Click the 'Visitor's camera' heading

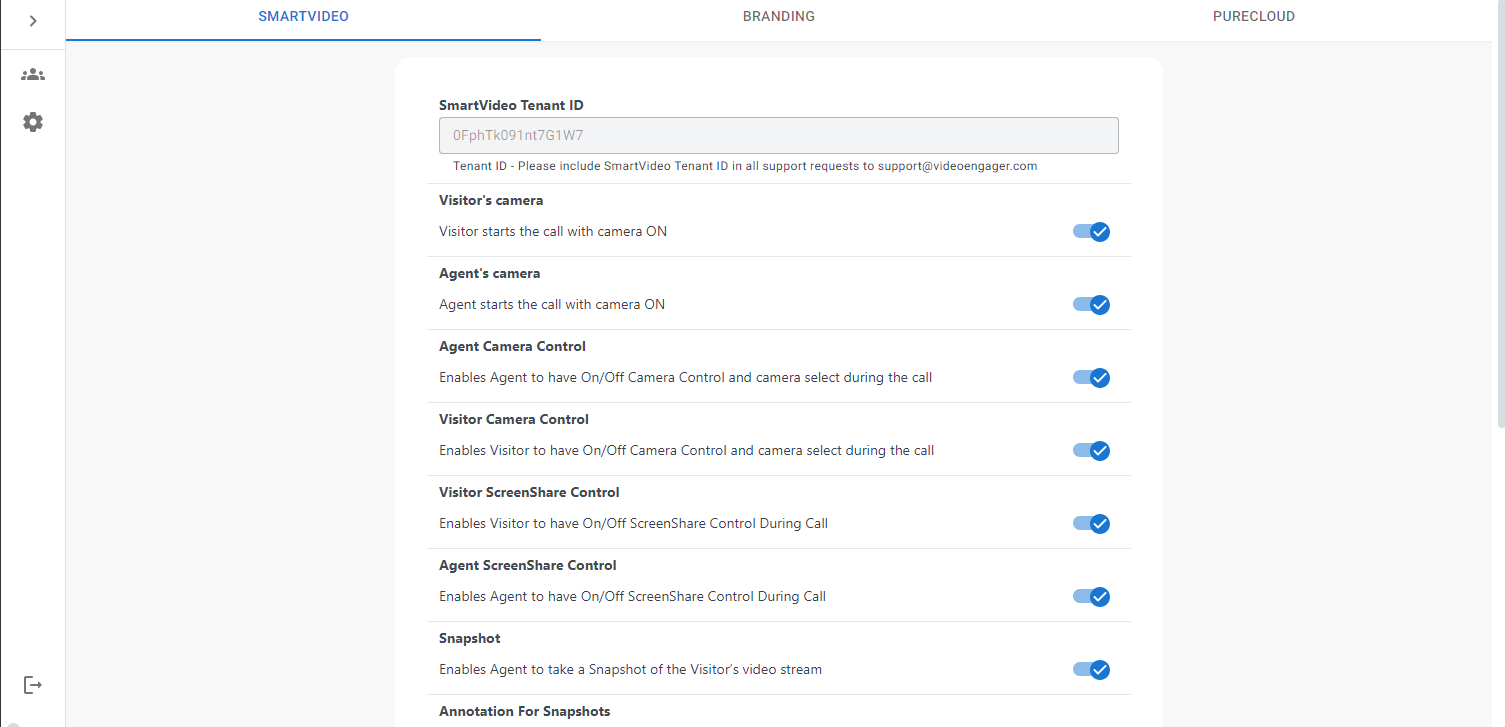click(491, 200)
